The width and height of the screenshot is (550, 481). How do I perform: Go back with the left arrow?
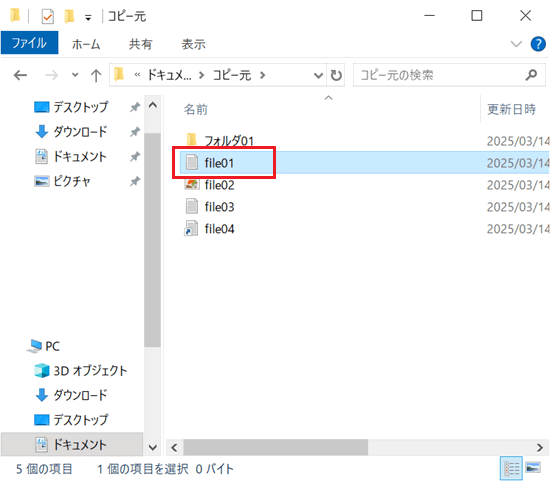click(20, 75)
